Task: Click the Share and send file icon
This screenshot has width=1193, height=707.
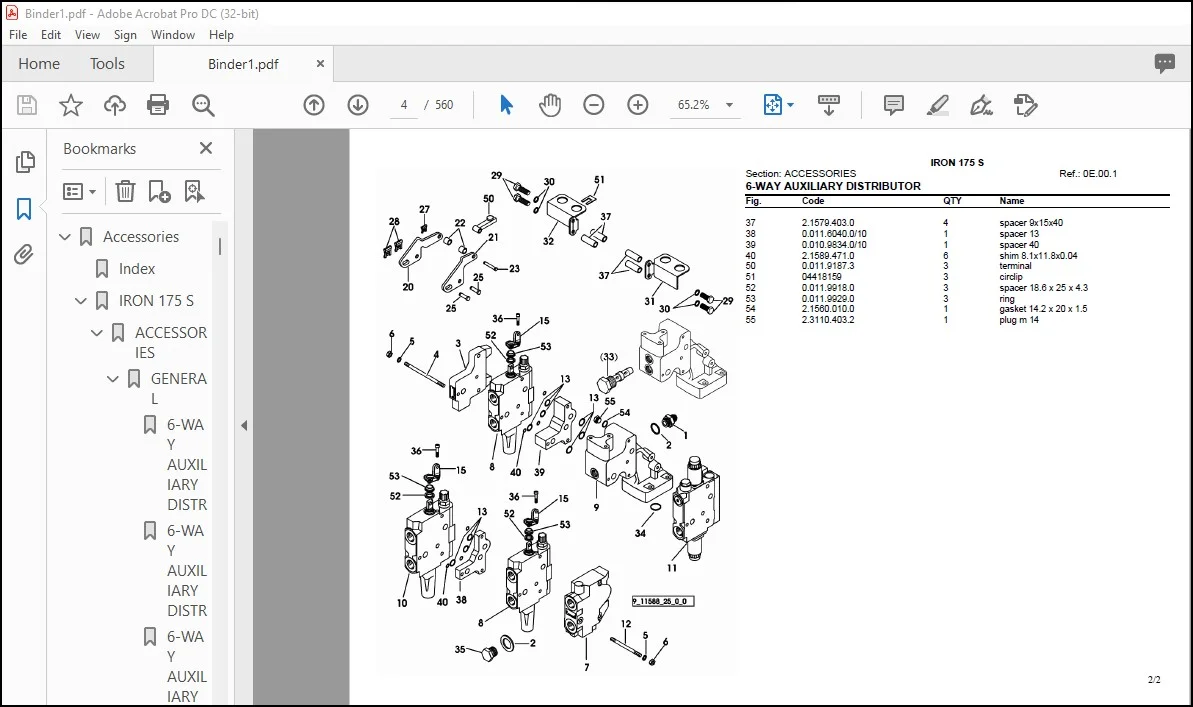Action: coord(1026,105)
